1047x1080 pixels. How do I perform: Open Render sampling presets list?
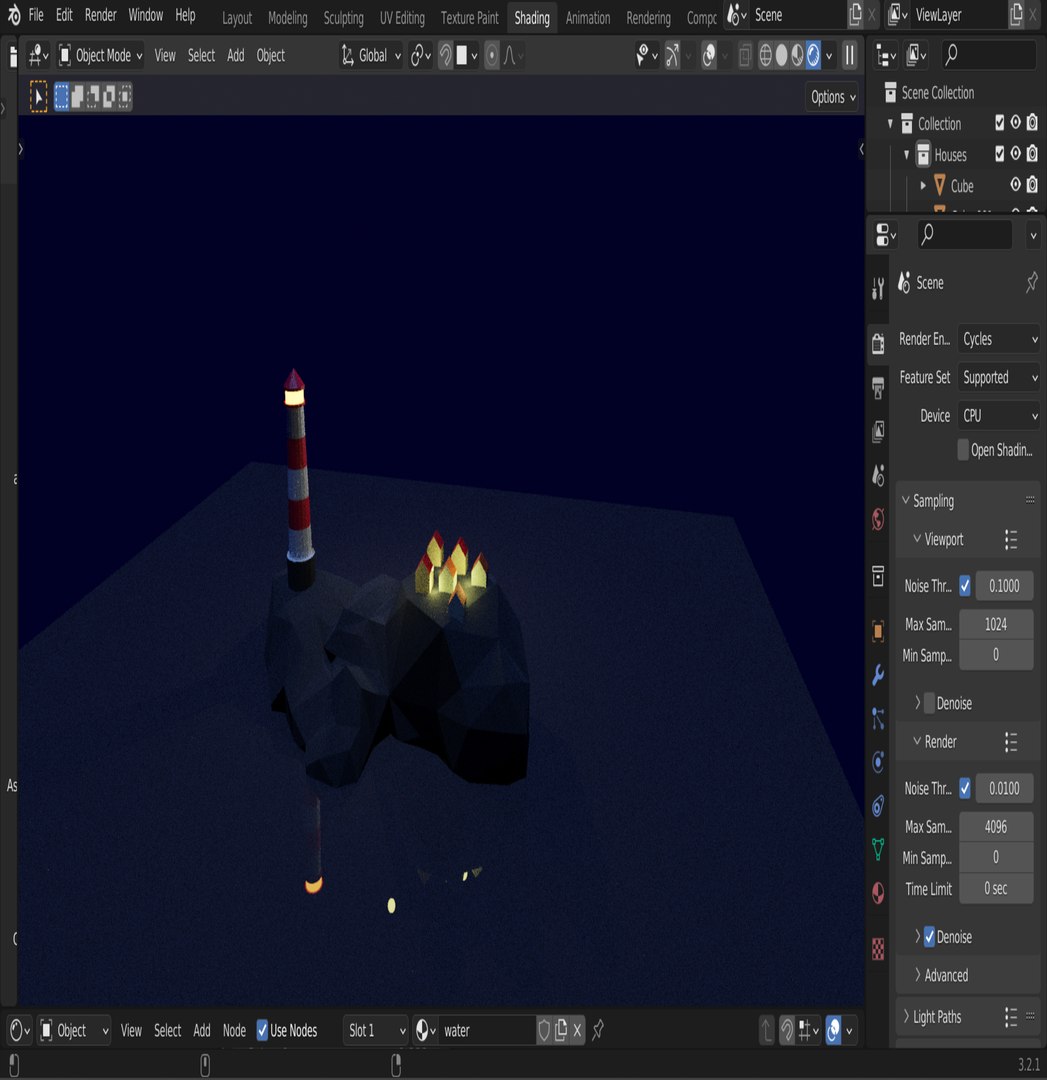click(1010, 742)
